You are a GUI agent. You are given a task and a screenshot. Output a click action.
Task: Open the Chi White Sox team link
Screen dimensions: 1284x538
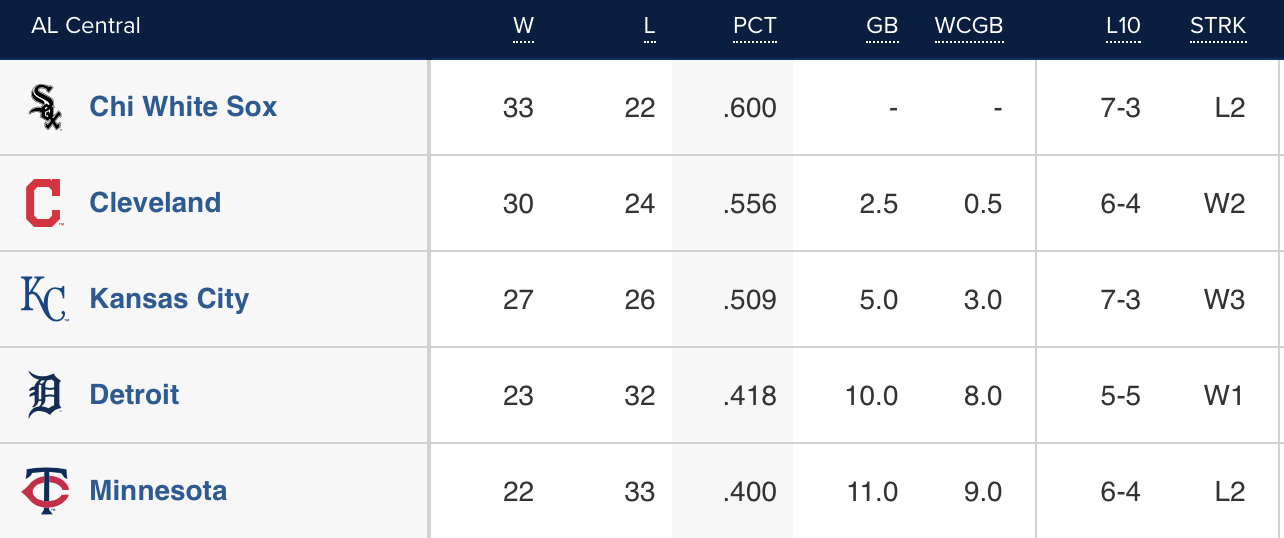[183, 107]
